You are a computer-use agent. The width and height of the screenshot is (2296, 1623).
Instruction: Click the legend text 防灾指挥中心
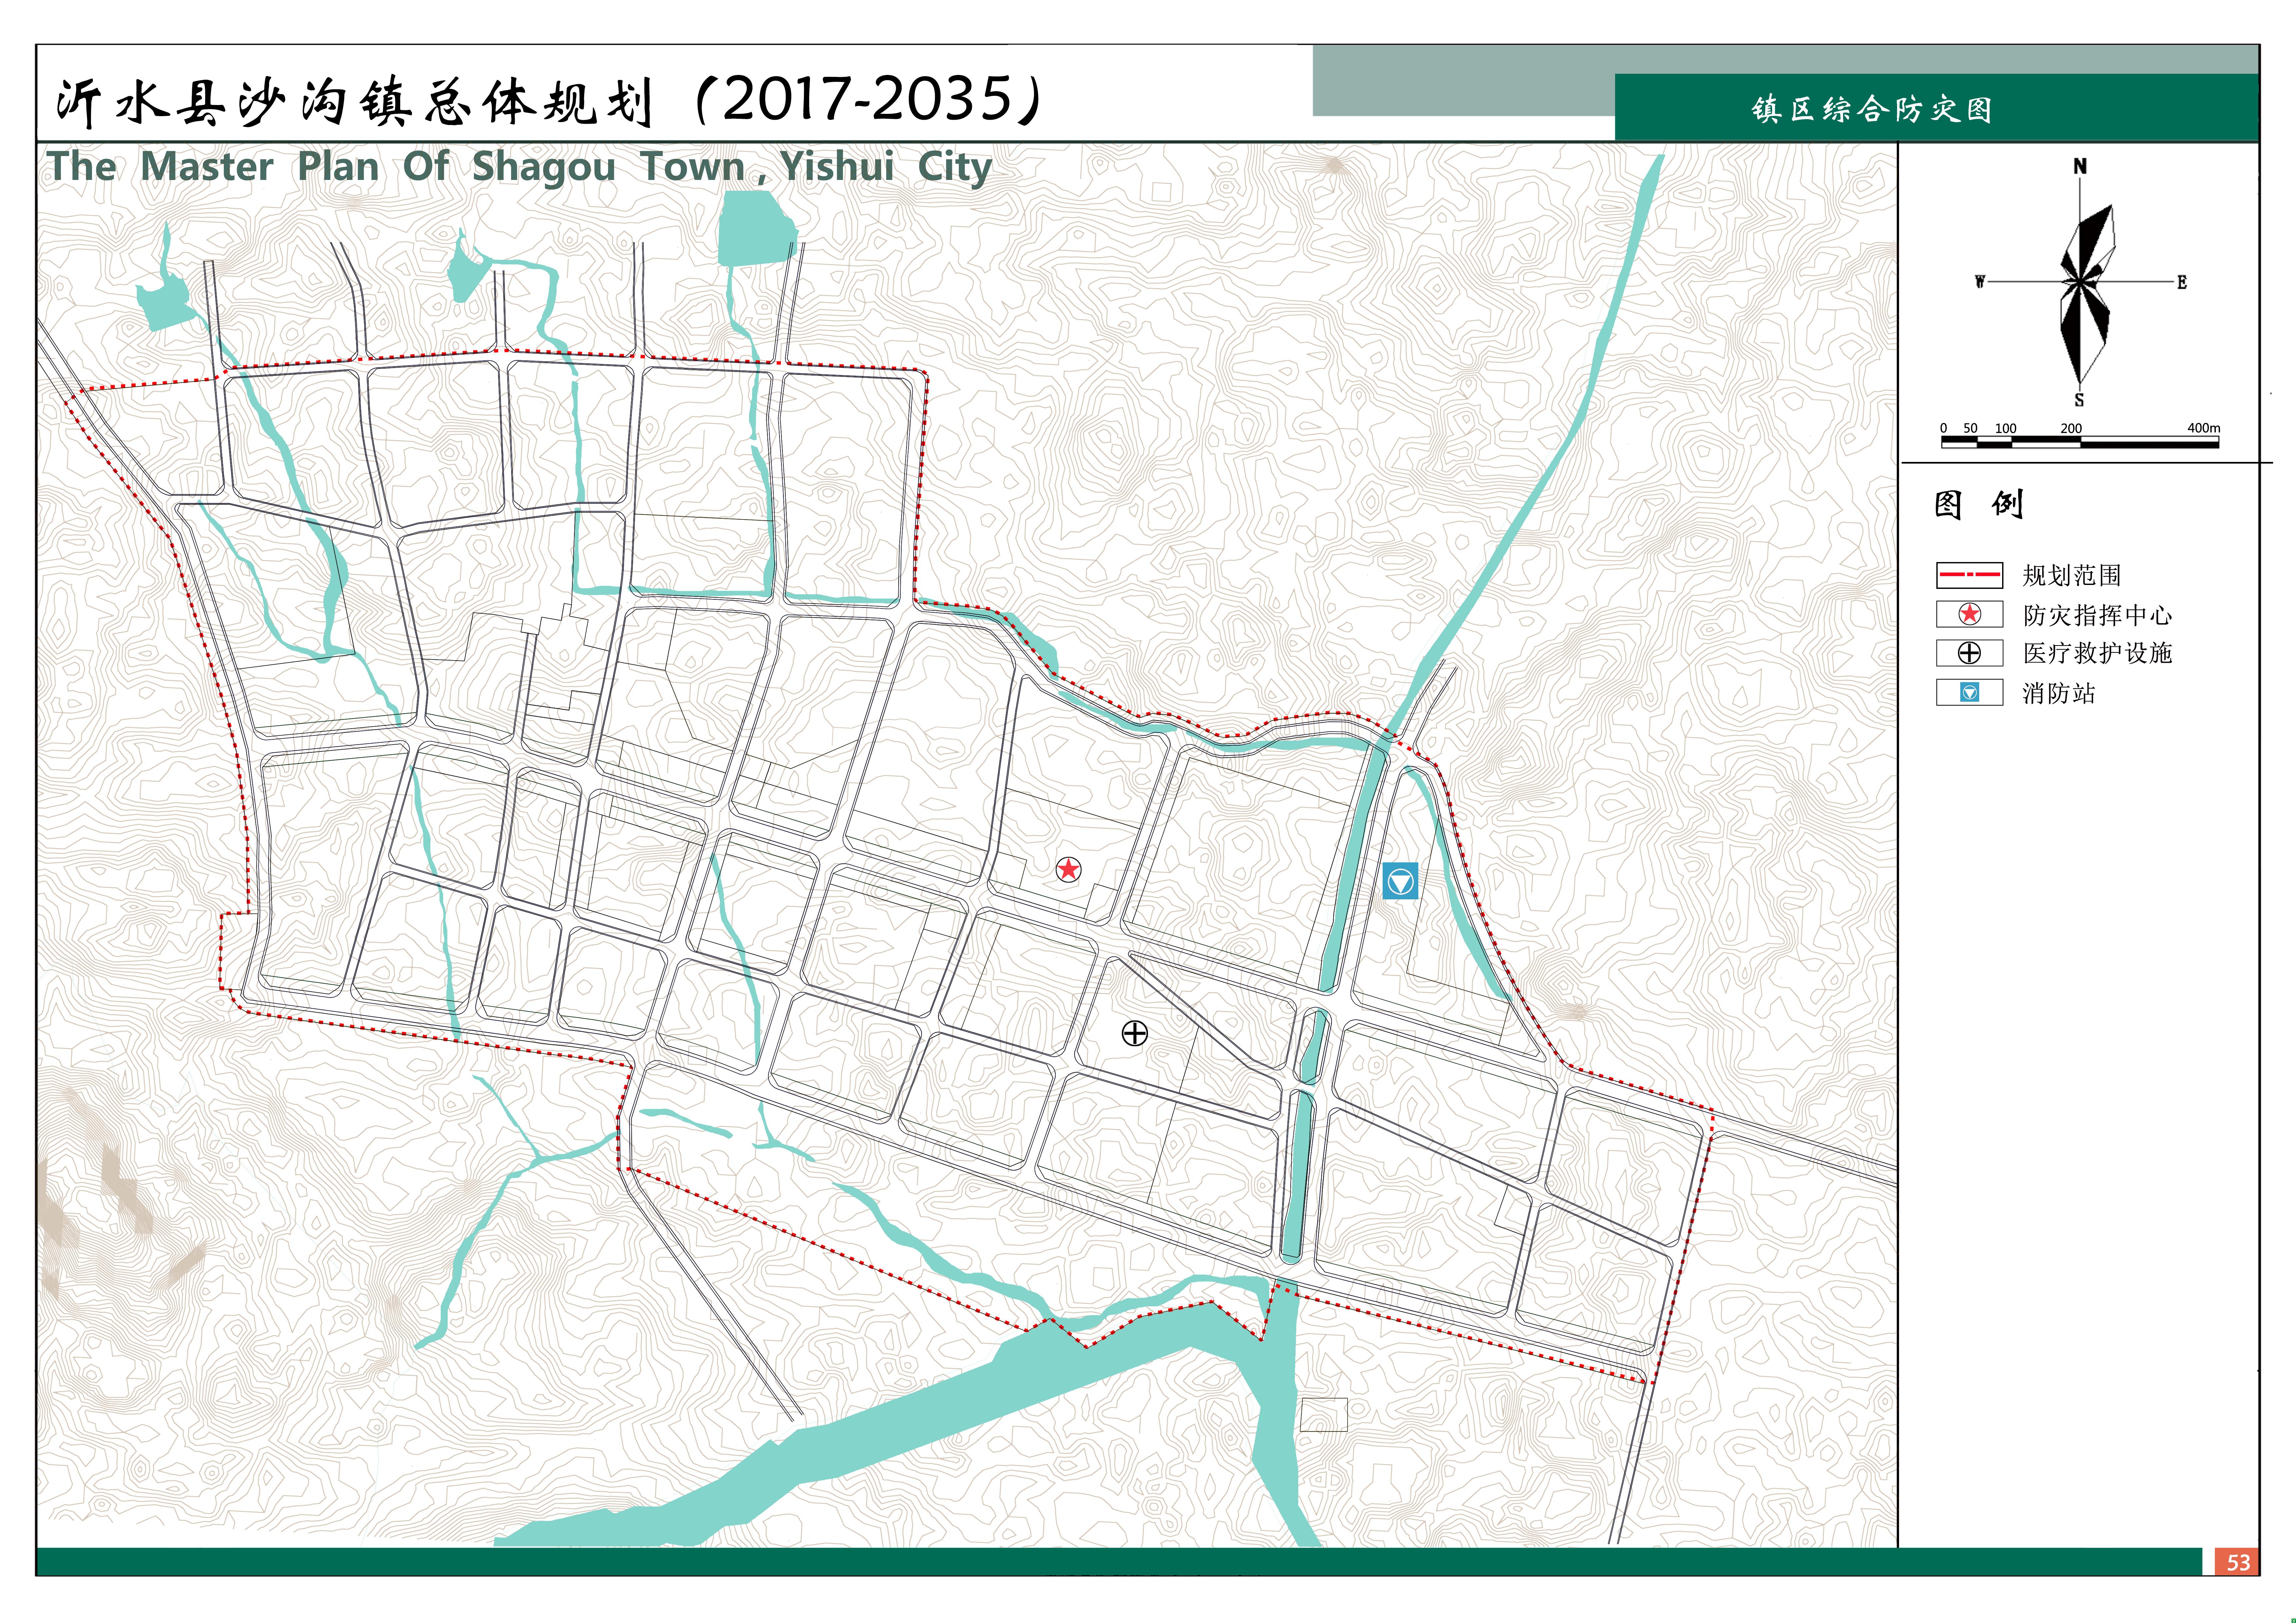click(x=2097, y=615)
